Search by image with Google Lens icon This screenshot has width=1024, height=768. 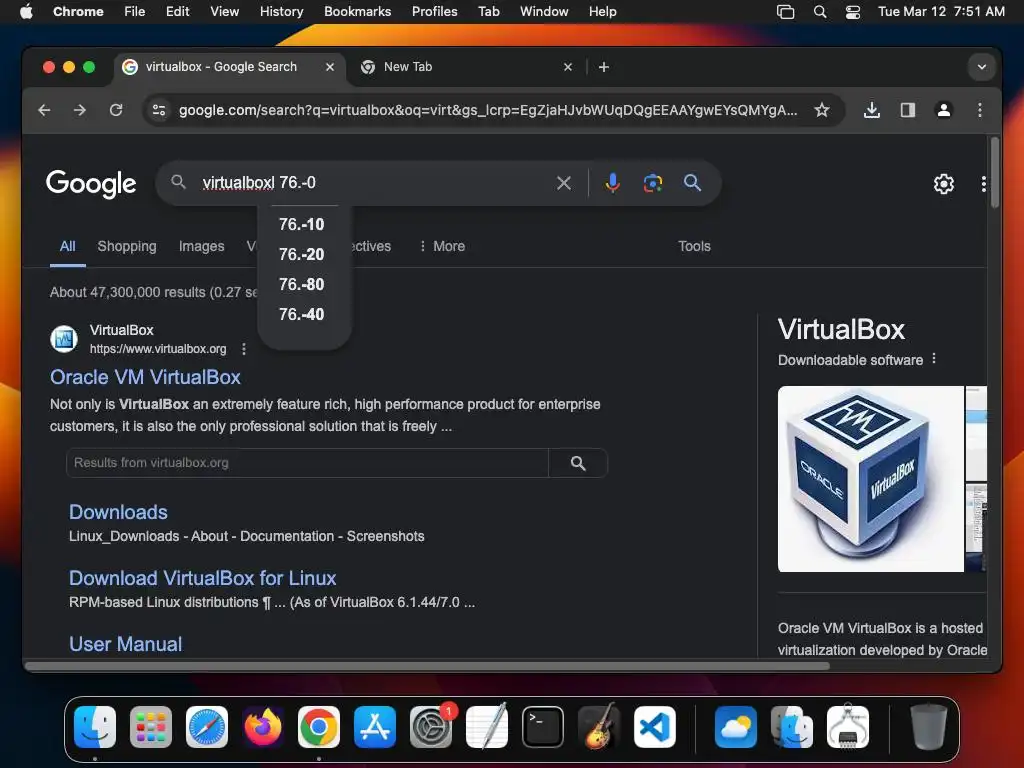click(x=652, y=183)
